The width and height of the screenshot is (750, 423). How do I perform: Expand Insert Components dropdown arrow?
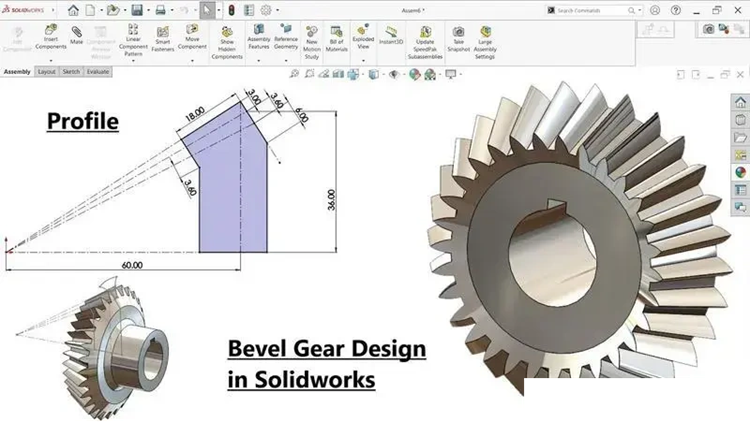click(51, 61)
